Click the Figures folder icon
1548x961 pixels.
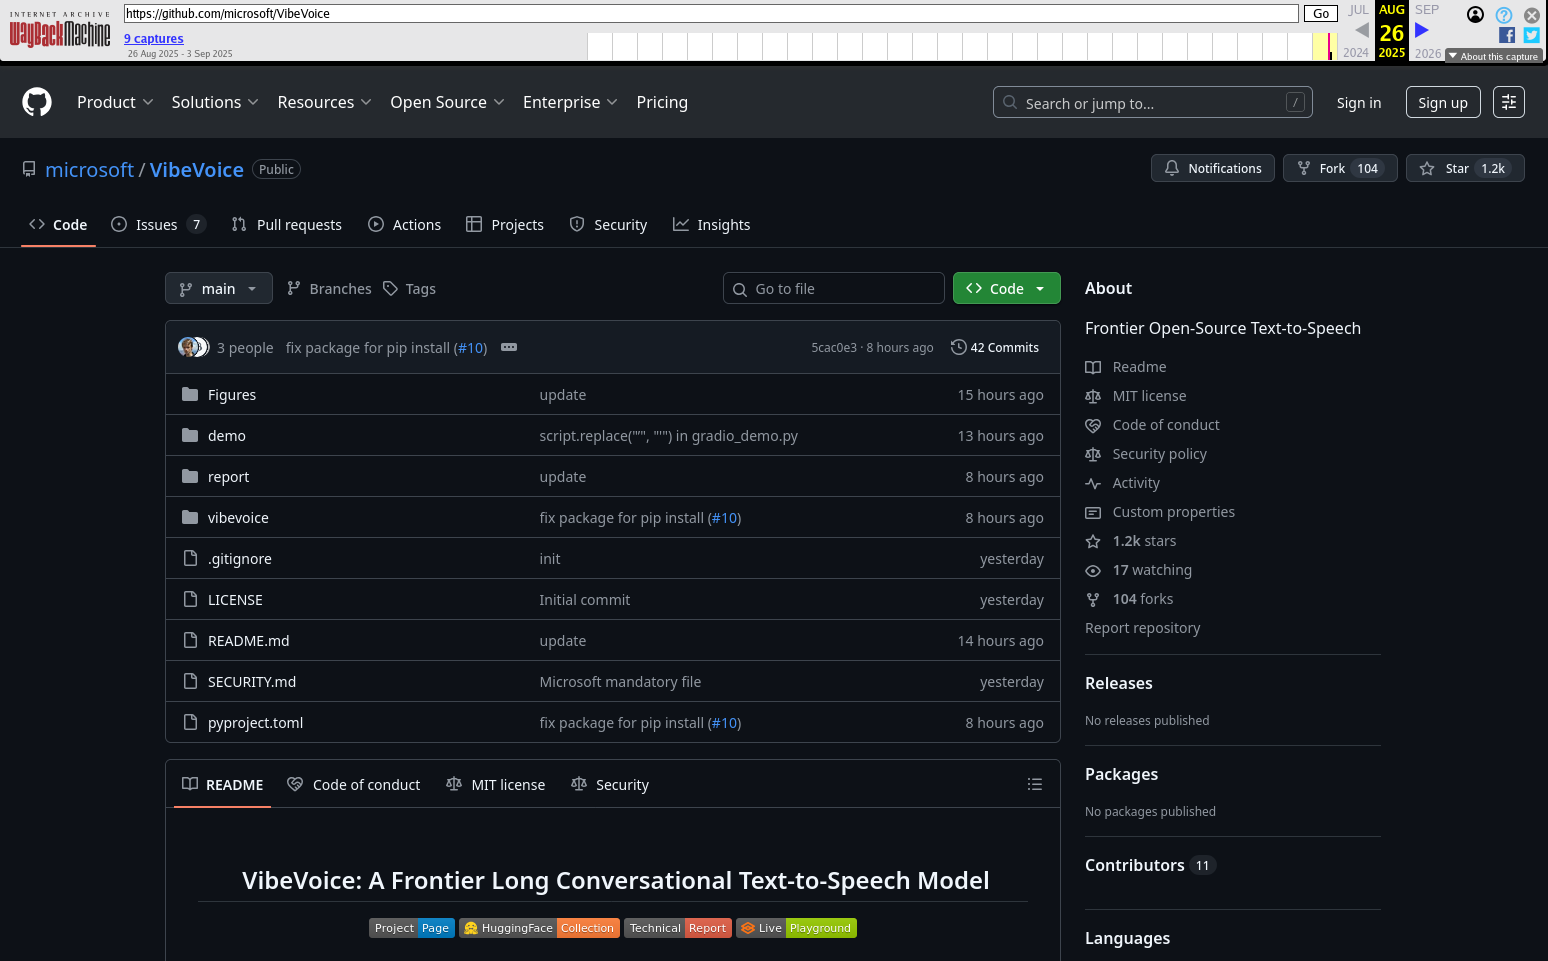pos(190,394)
